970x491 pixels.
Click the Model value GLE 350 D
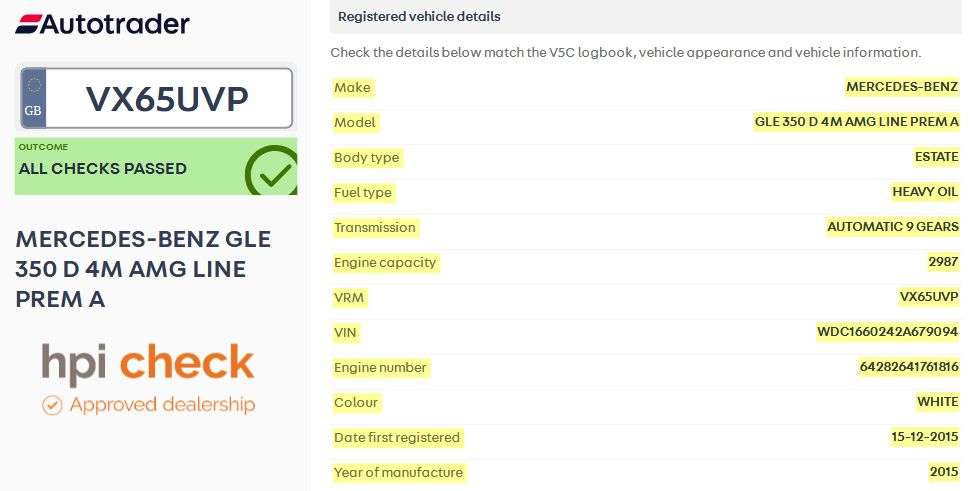tap(856, 122)
